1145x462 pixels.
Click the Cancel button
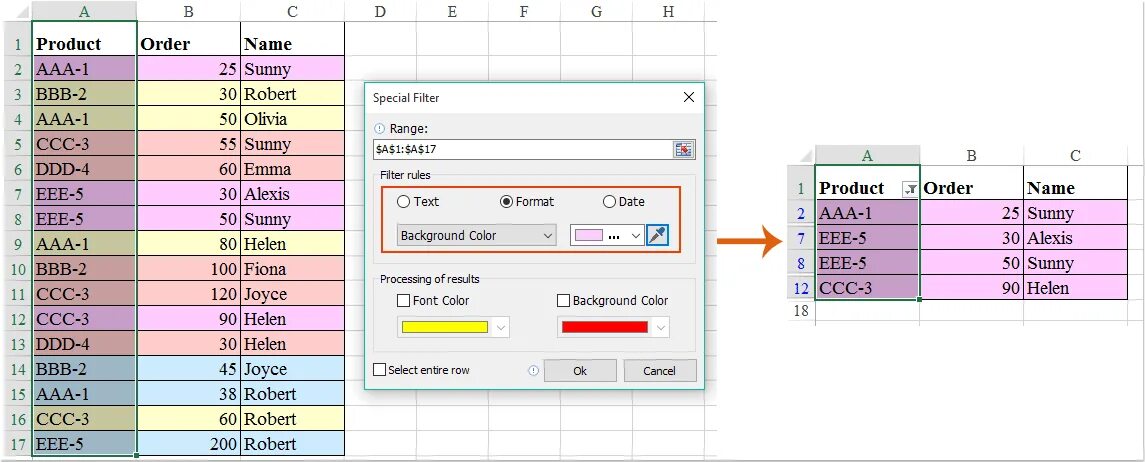tap(659, 371)
